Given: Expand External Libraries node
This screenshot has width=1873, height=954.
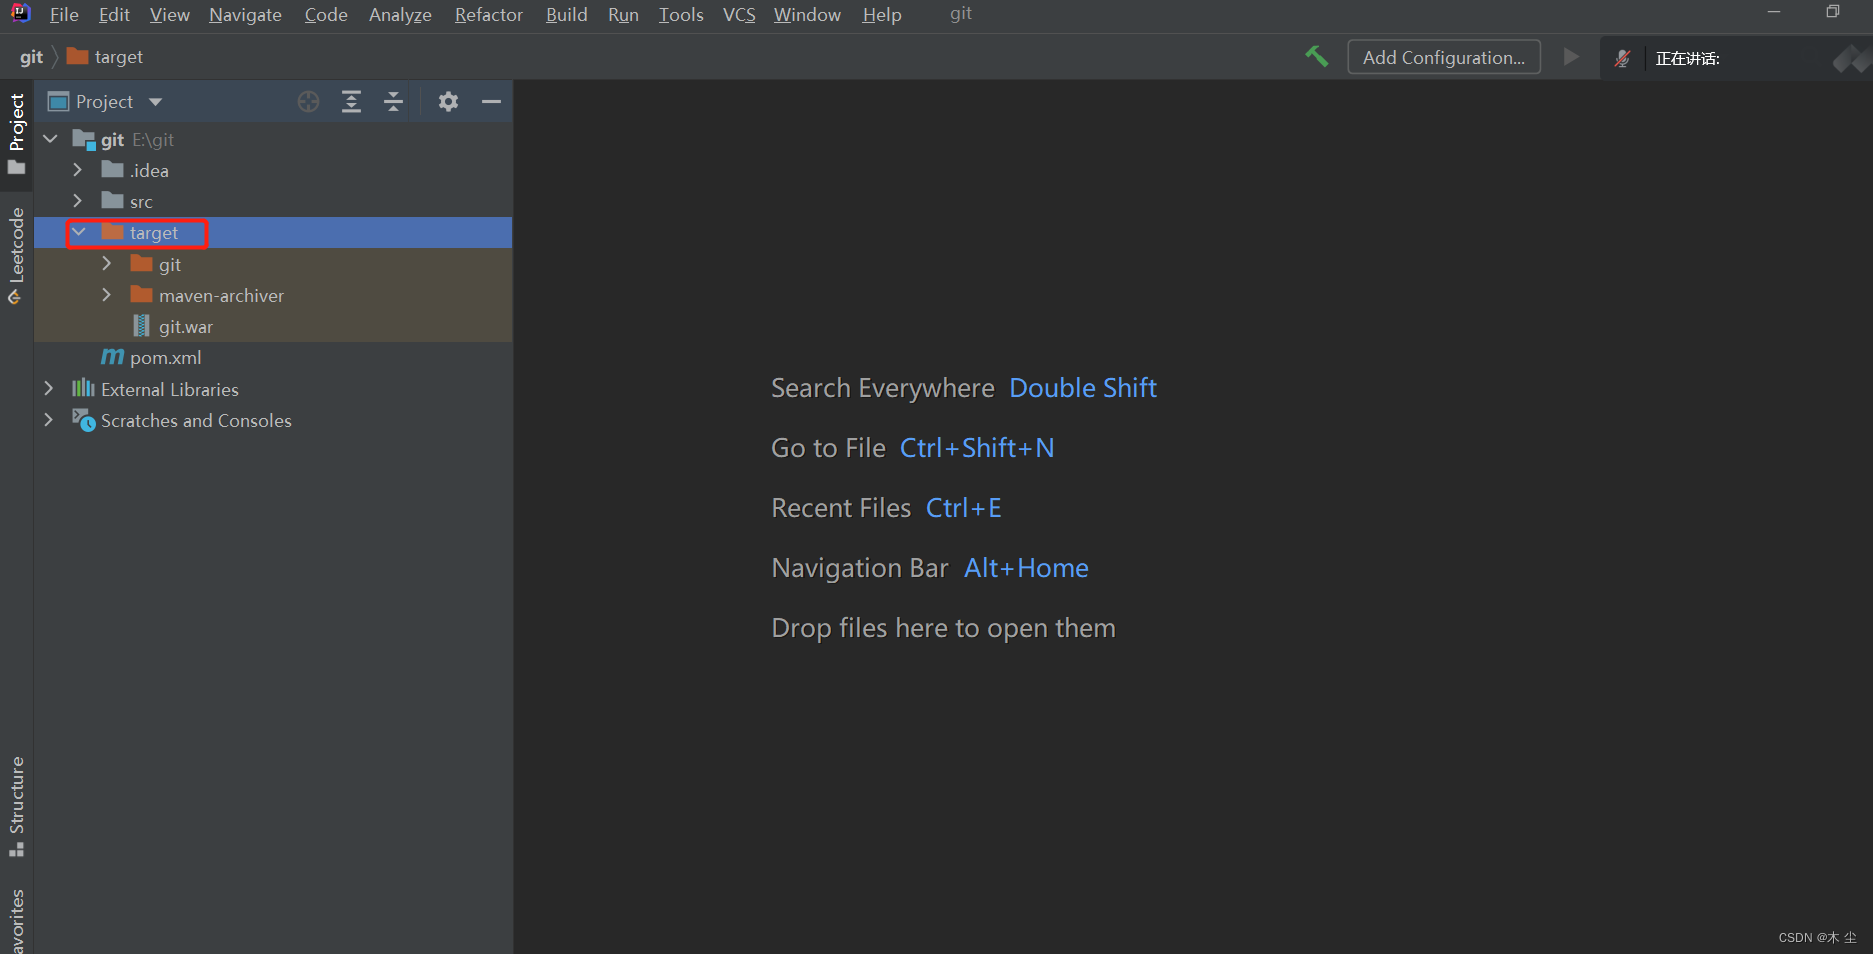Looking at the screenshot, I should pyautogui.click(x=49, y=388).
